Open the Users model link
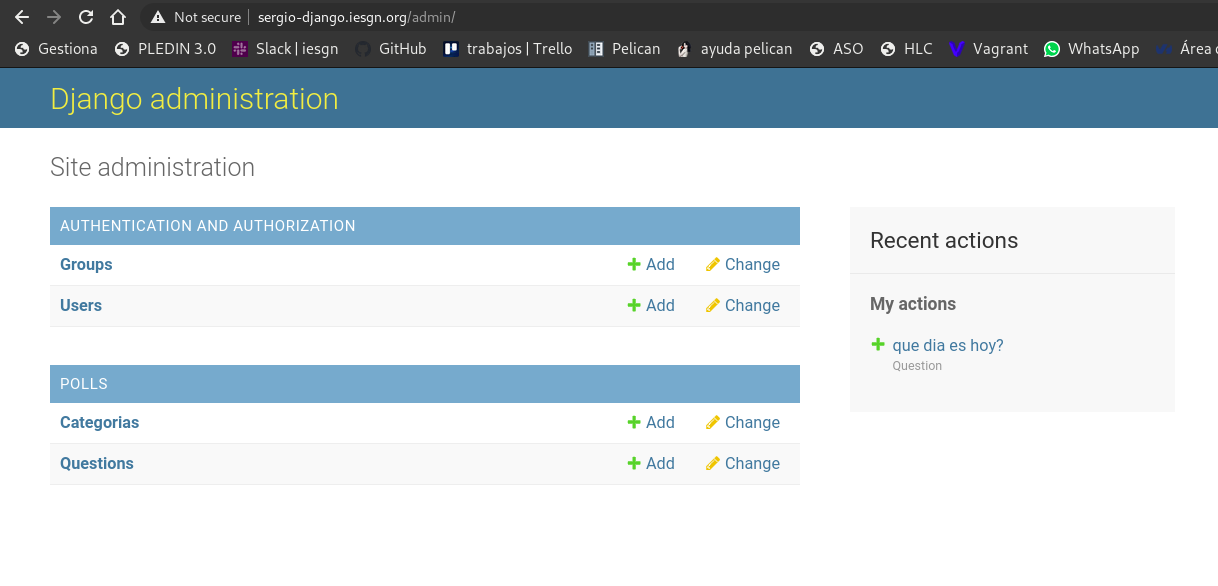The width and height of the screenshot is (1218, 586). click(81, 306)
